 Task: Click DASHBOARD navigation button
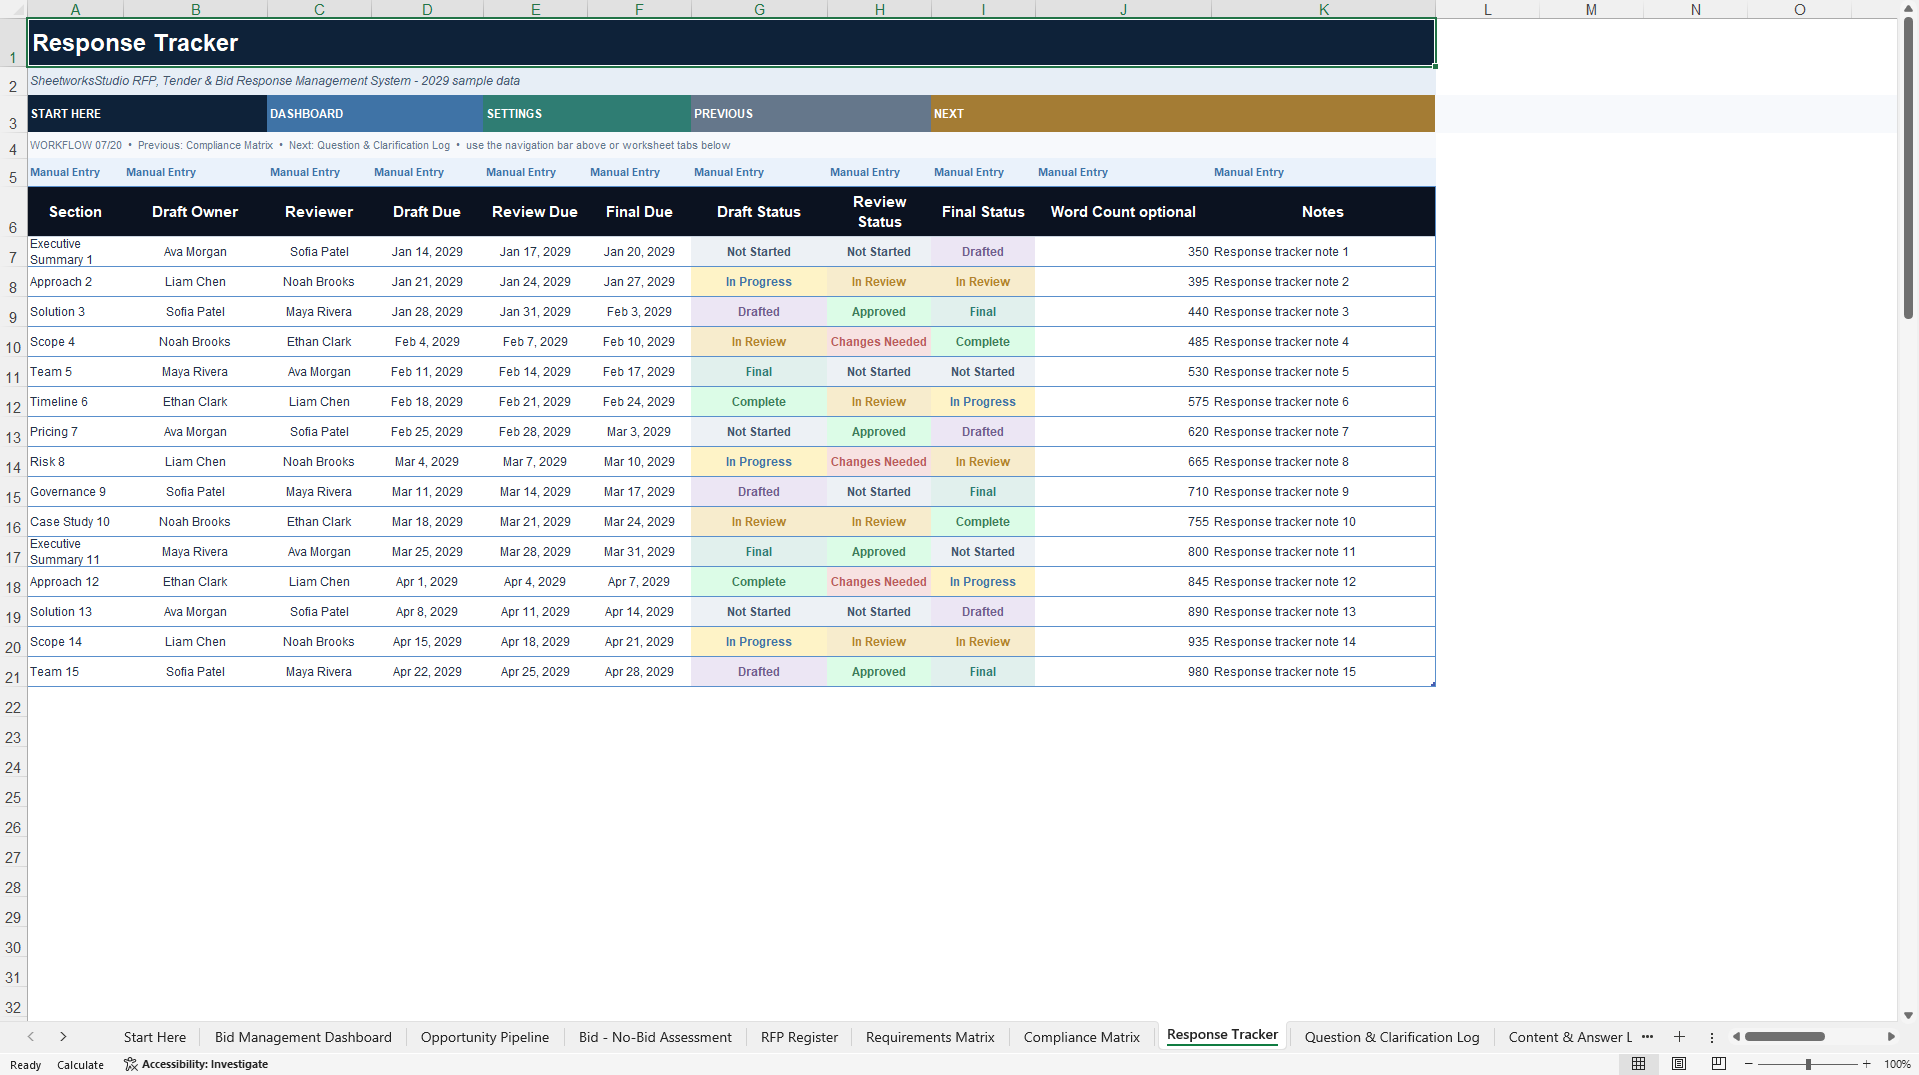pyautogui.click(x=375, y=114)
